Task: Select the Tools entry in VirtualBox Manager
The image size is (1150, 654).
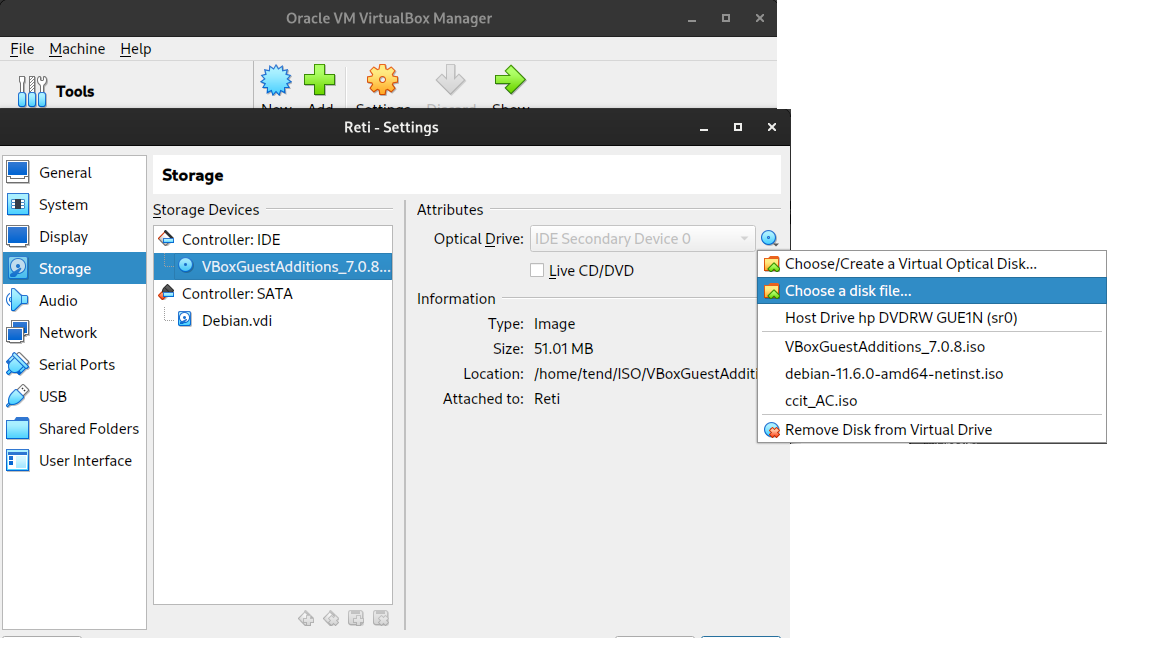Action: pyautogui.click(x=57, y=91)
